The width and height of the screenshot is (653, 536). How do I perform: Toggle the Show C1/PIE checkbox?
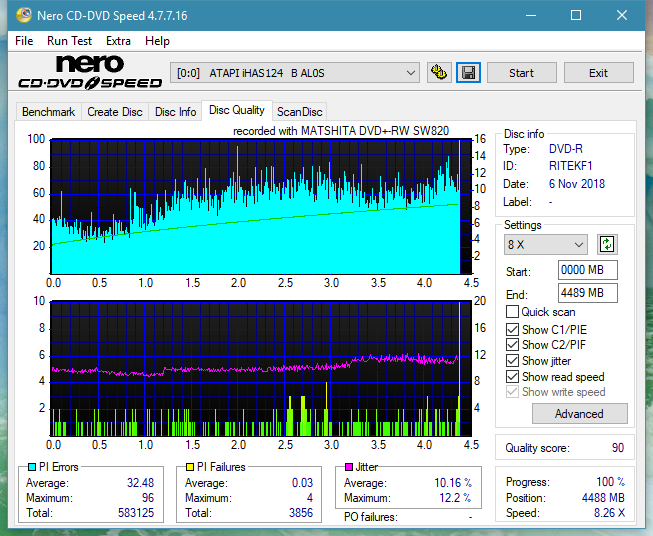click(512, 329)
